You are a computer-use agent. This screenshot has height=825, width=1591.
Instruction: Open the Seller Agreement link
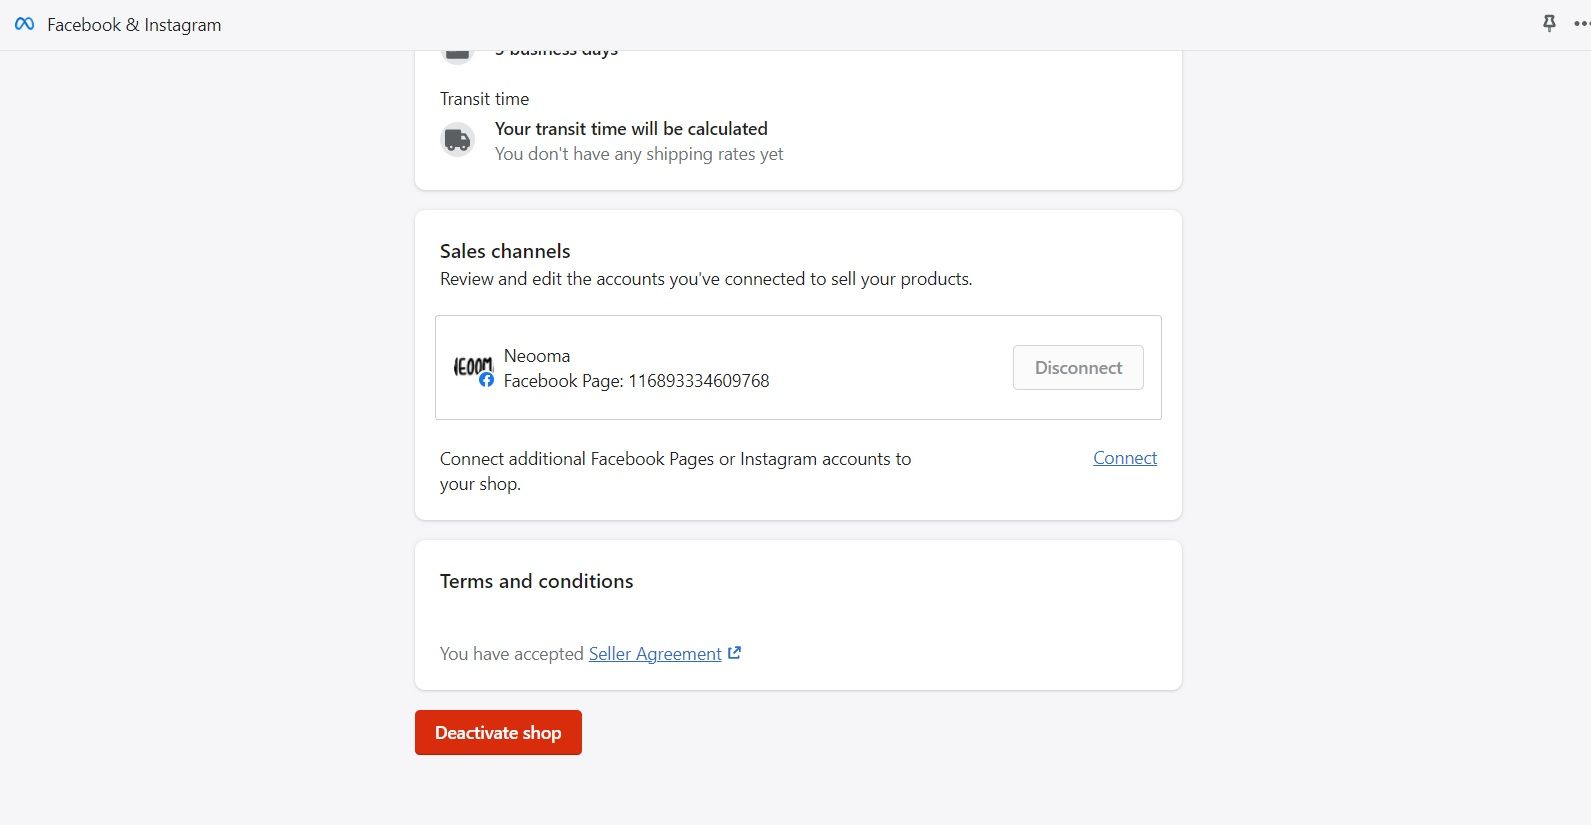655,654
